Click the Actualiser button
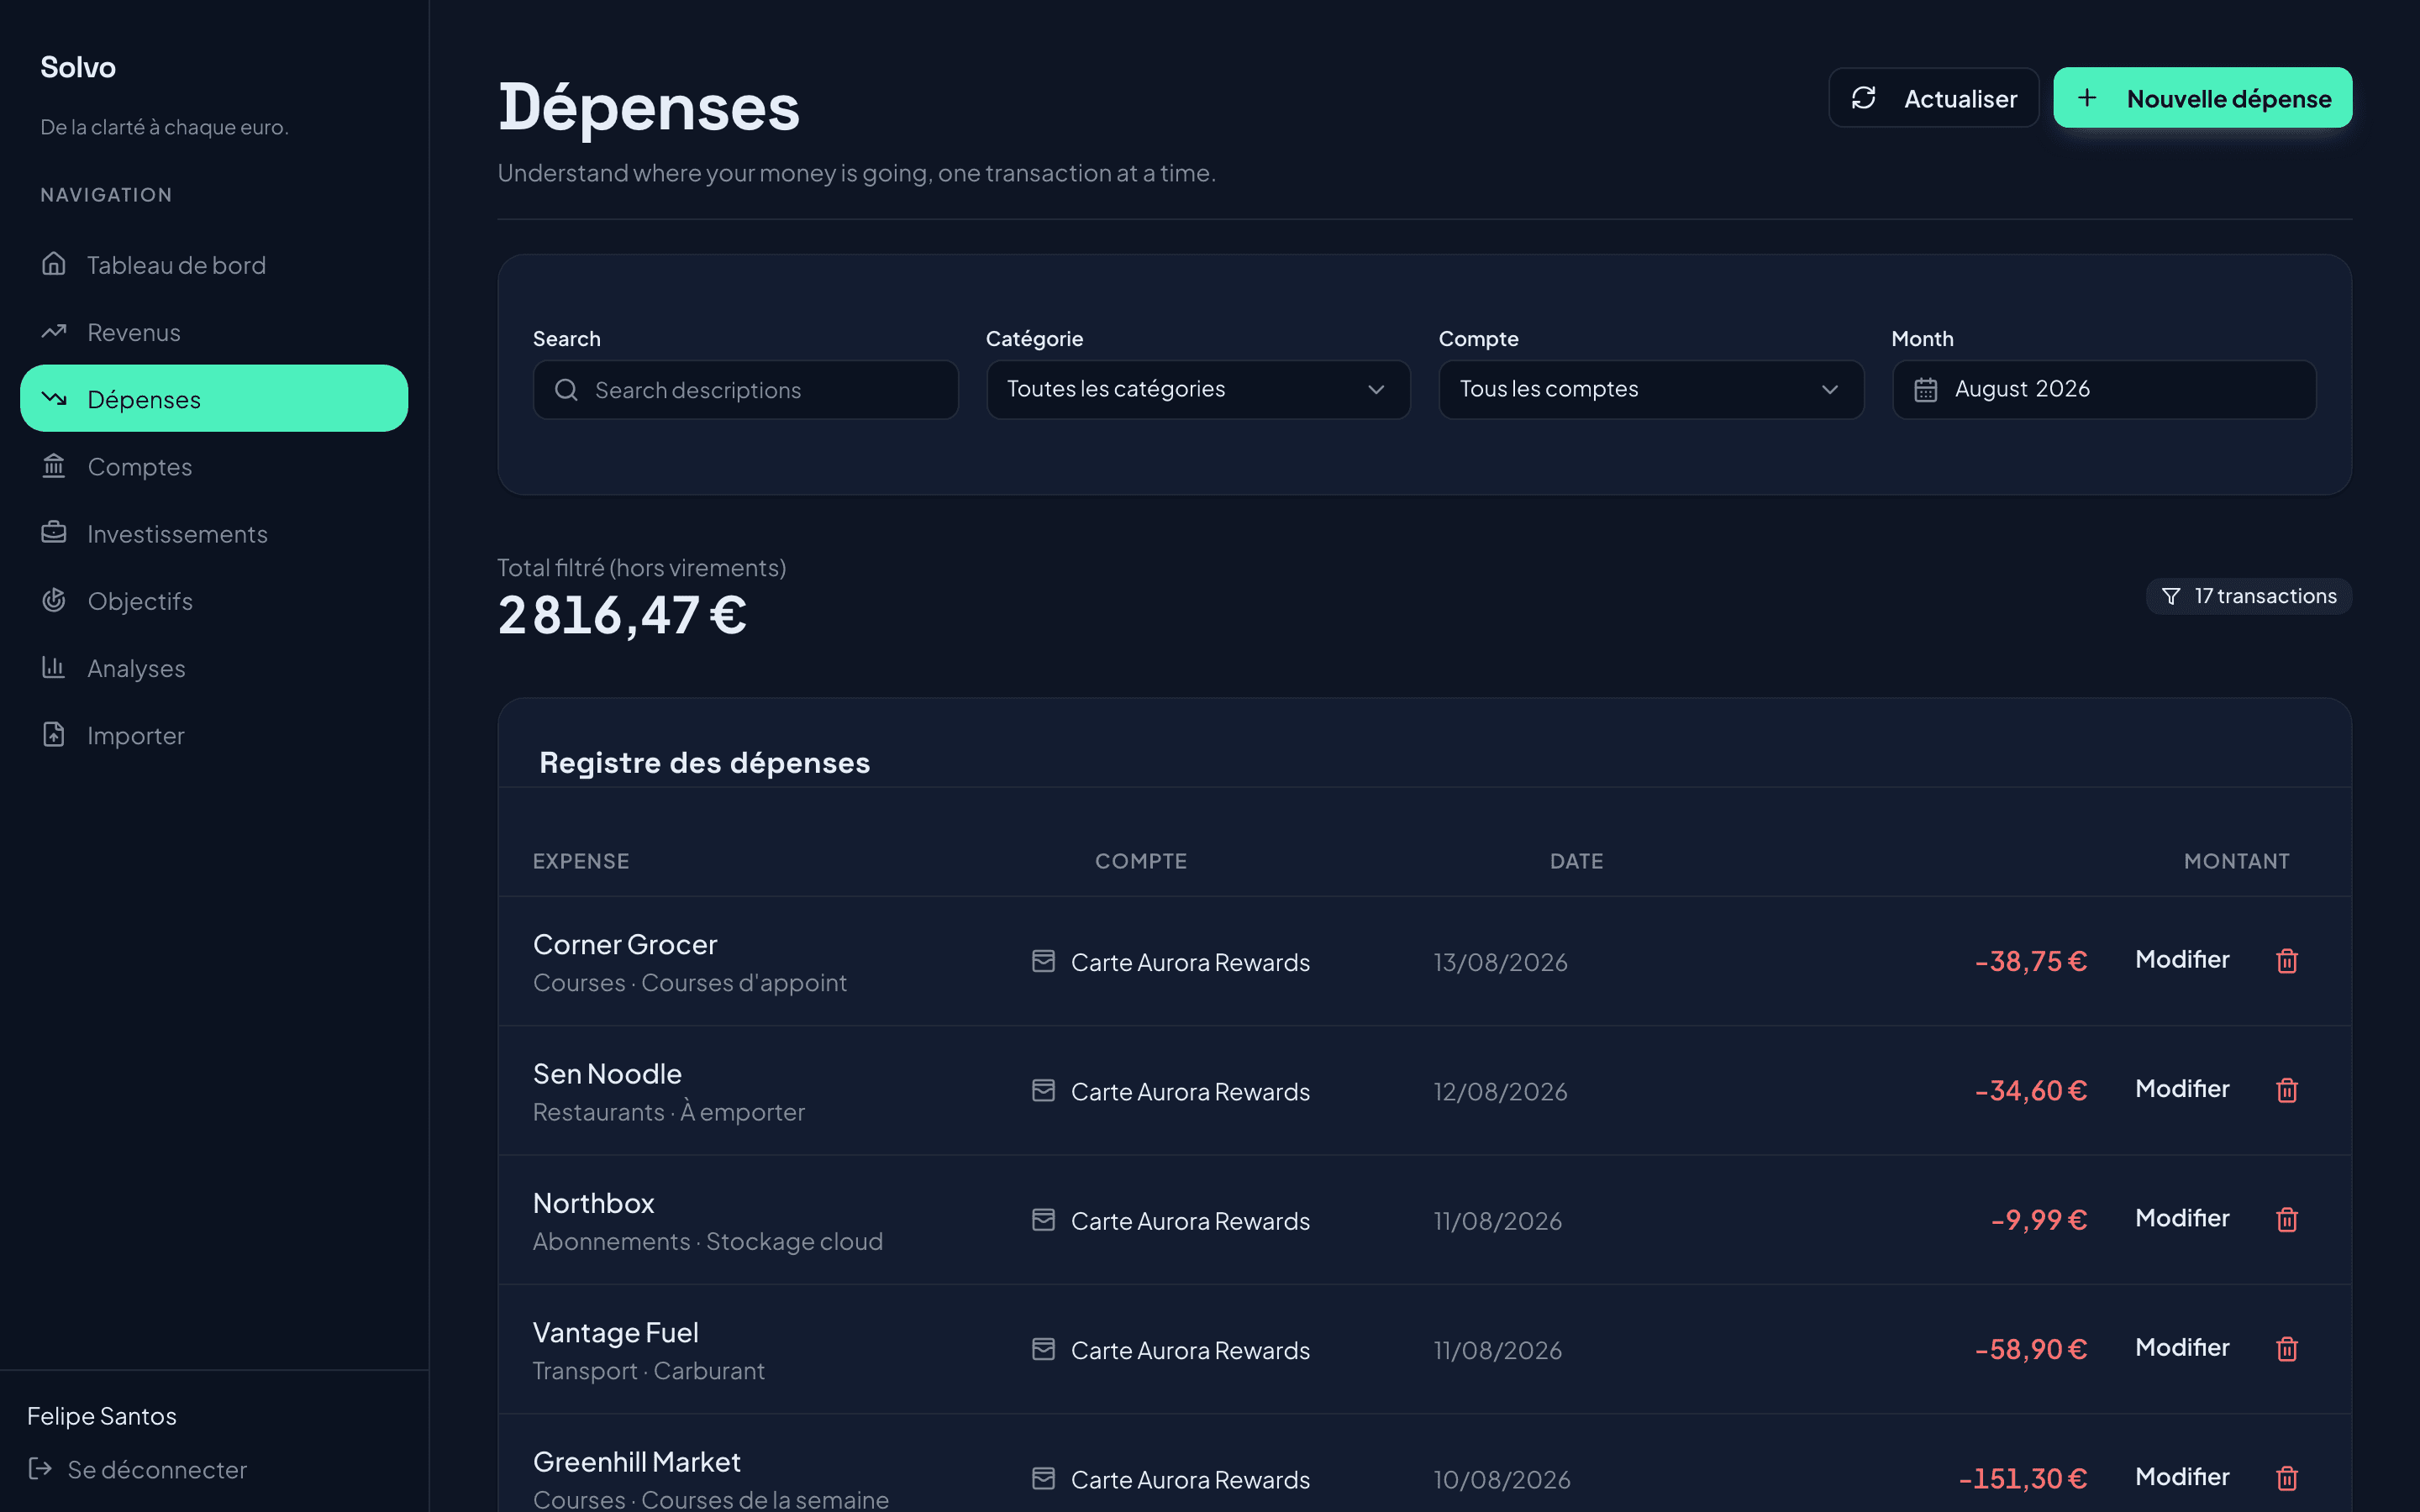This screenshot has width=2420, height=1512. coord(1933,98)
